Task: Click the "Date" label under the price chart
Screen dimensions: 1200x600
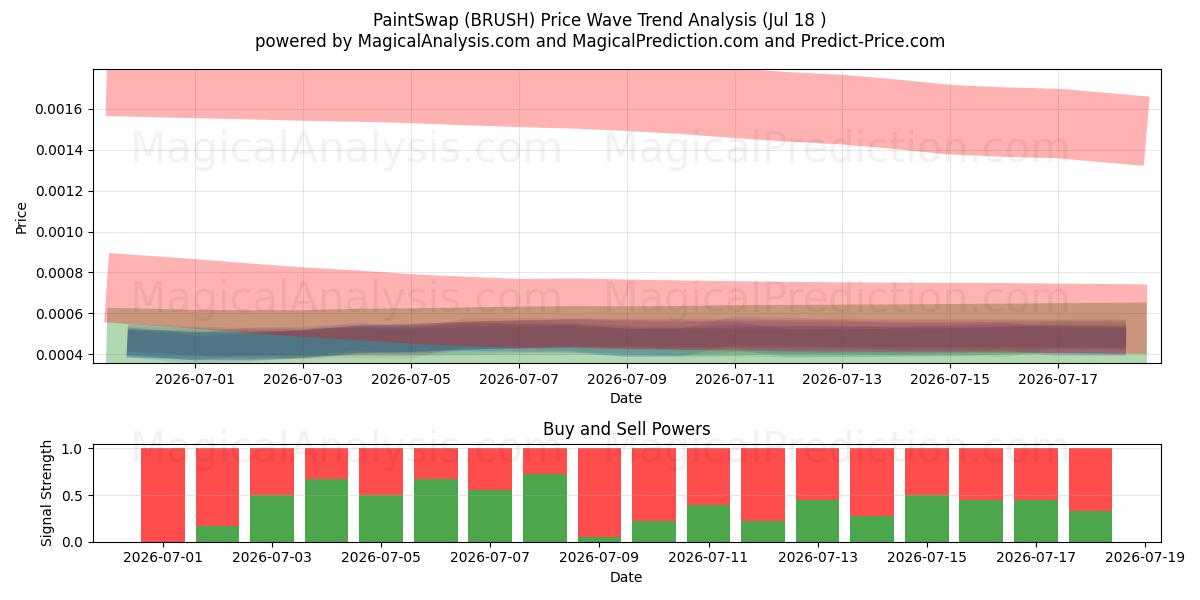Action: click(626, 398)
